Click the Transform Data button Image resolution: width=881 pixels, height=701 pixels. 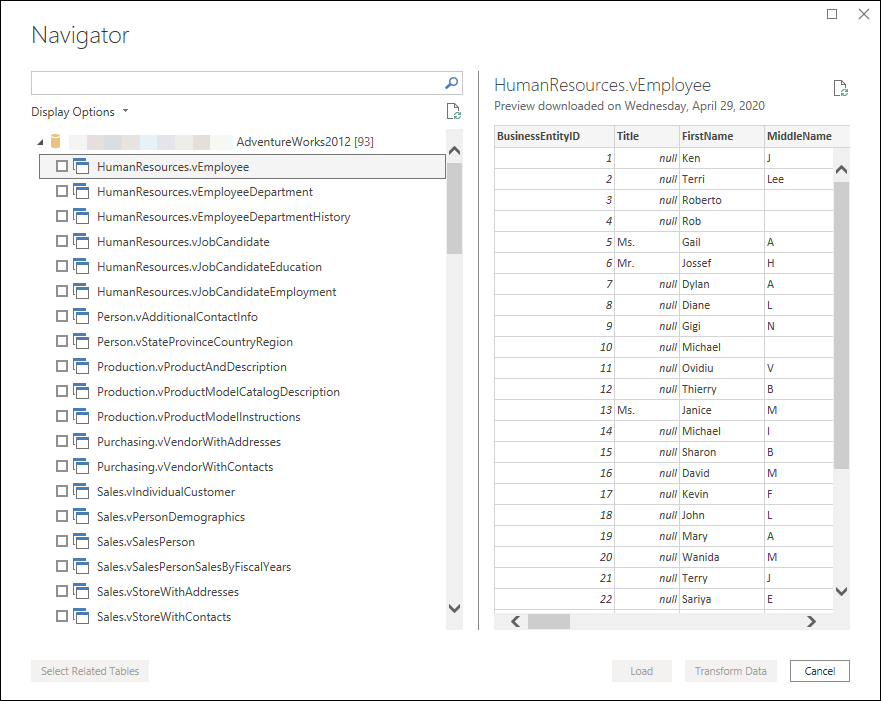pos(730,671)
